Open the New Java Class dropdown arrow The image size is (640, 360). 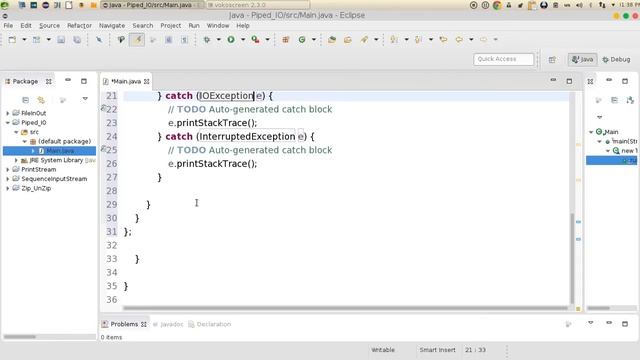314,40
